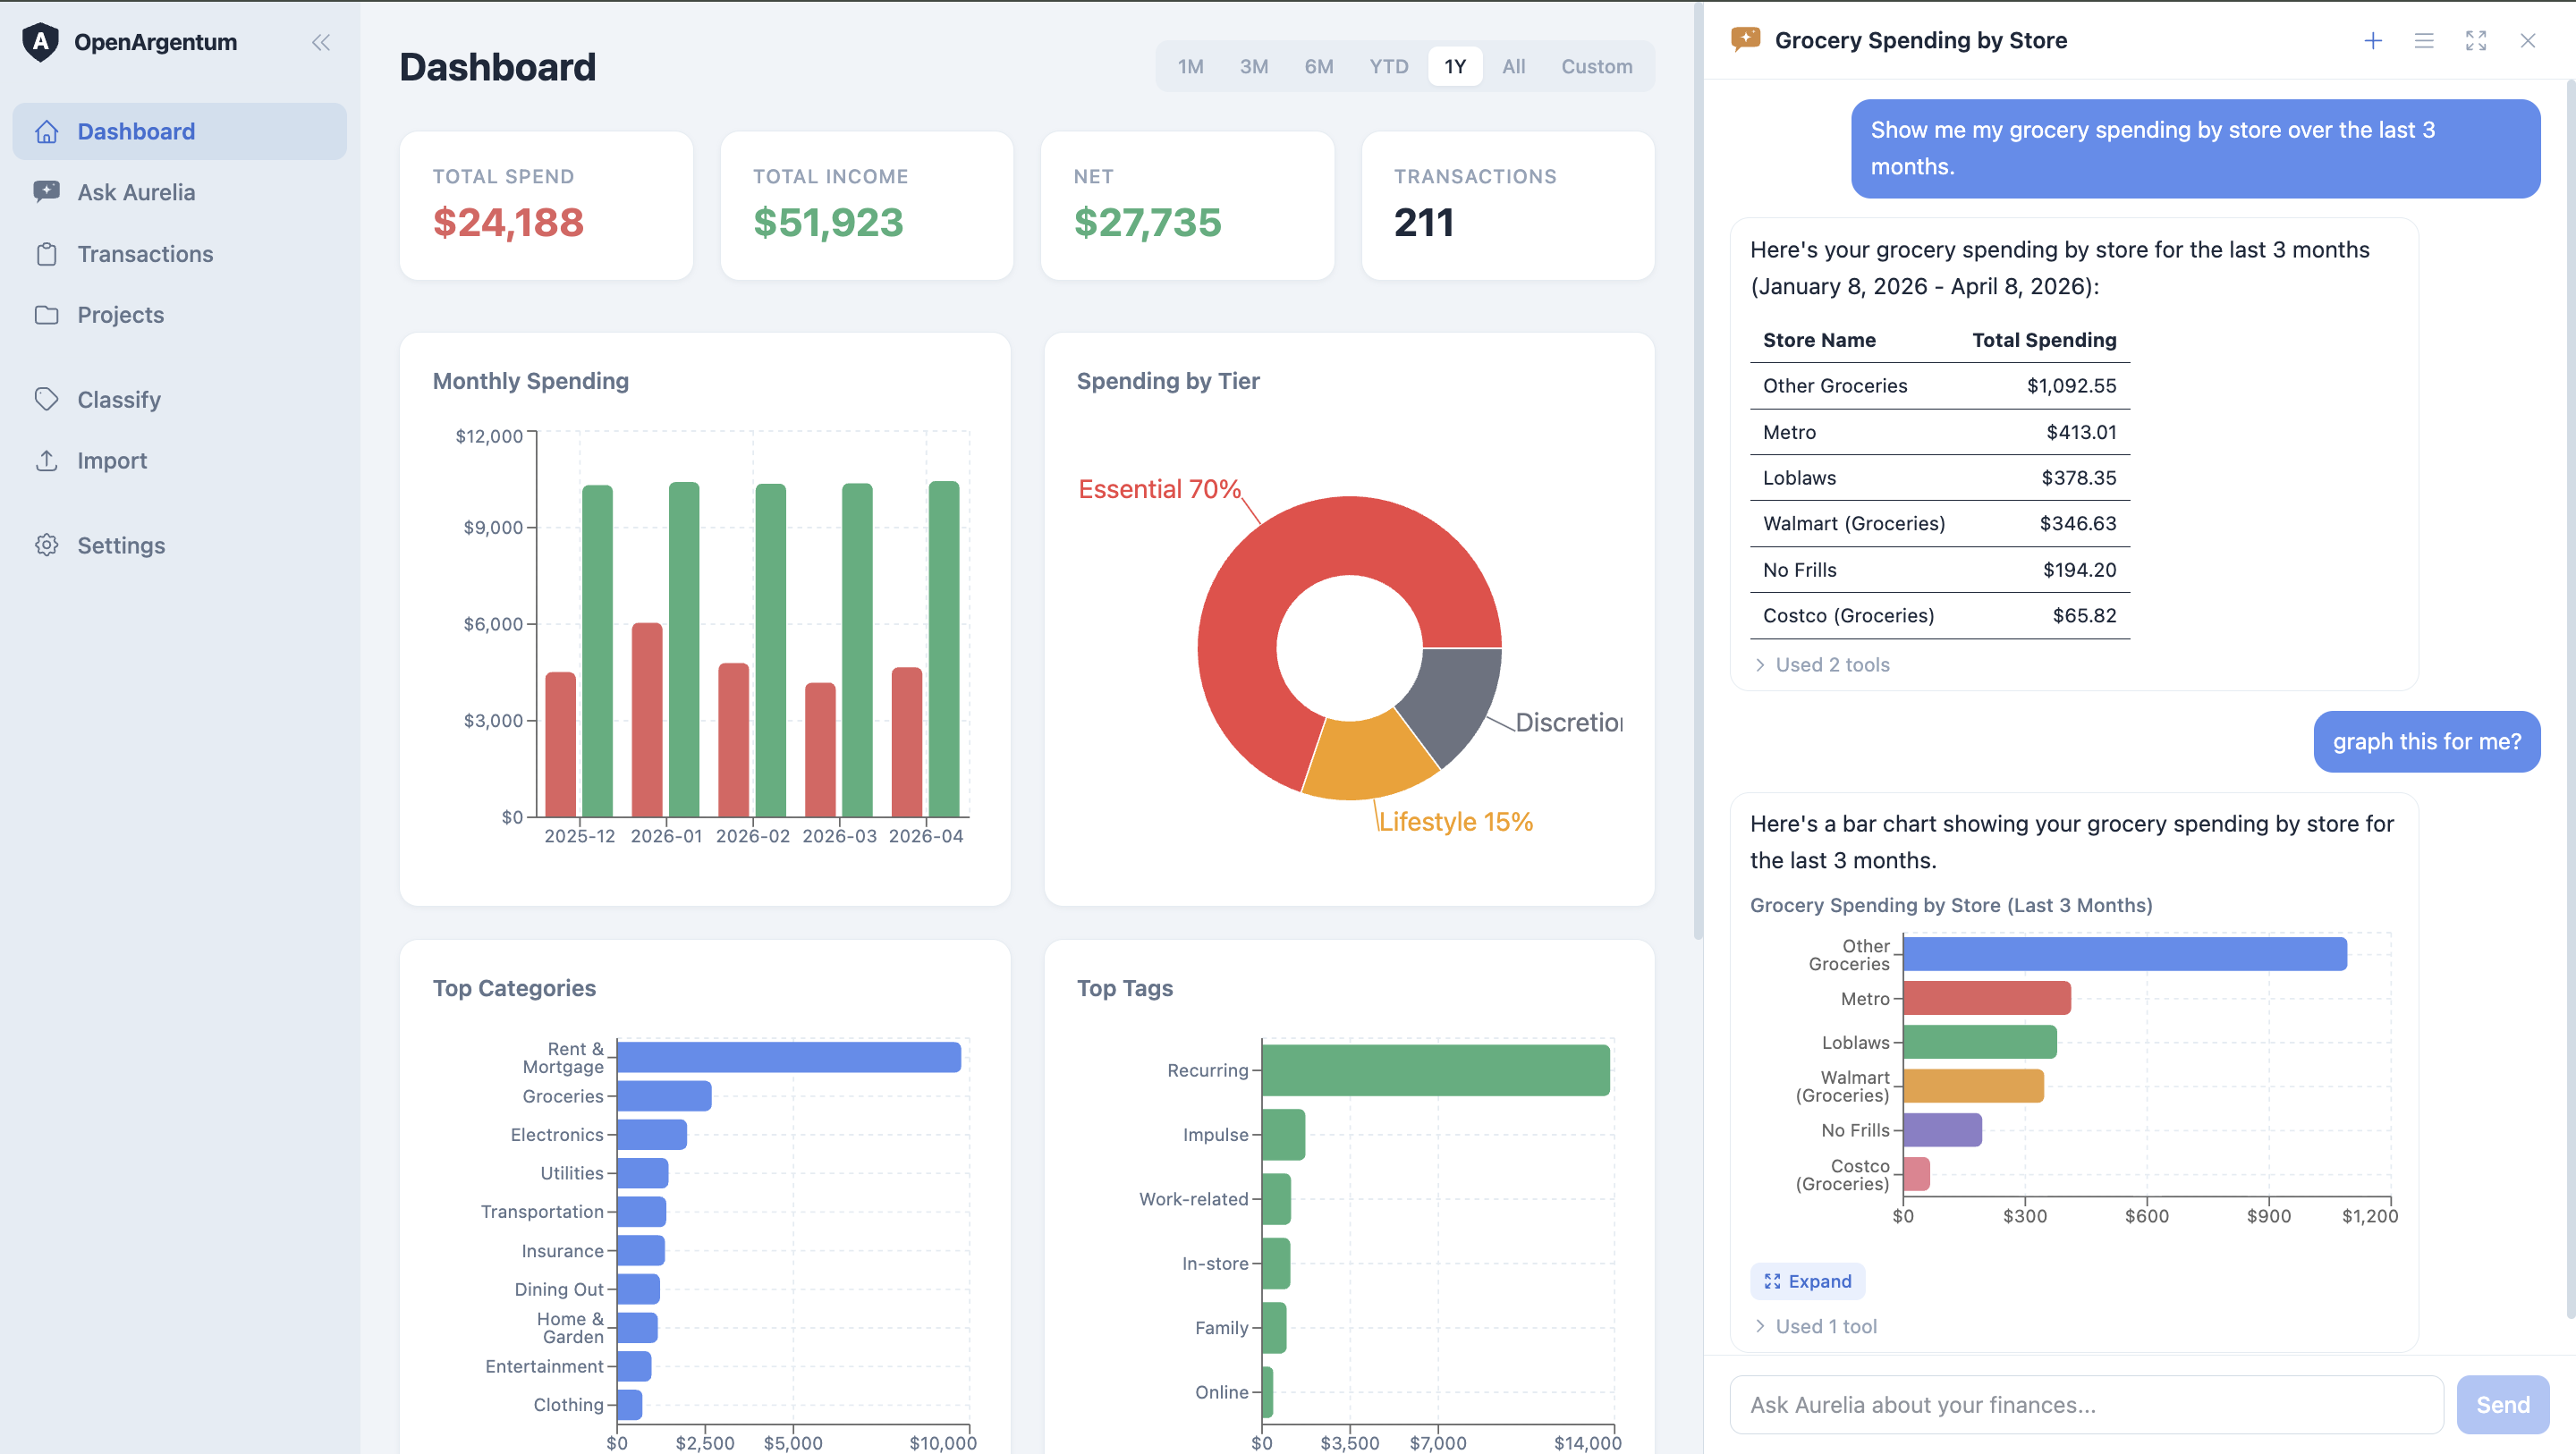
Task: Click the Projects folder icon
Action: pyautogui.click(x=46, y=315)
